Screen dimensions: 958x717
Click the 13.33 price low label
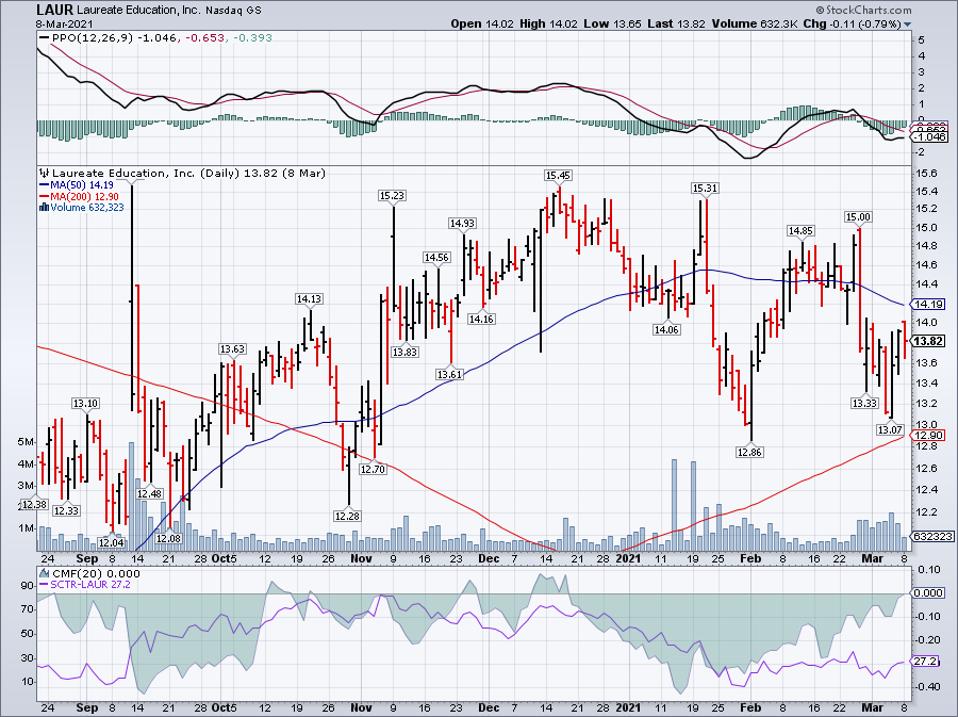(x=865, y=403)
